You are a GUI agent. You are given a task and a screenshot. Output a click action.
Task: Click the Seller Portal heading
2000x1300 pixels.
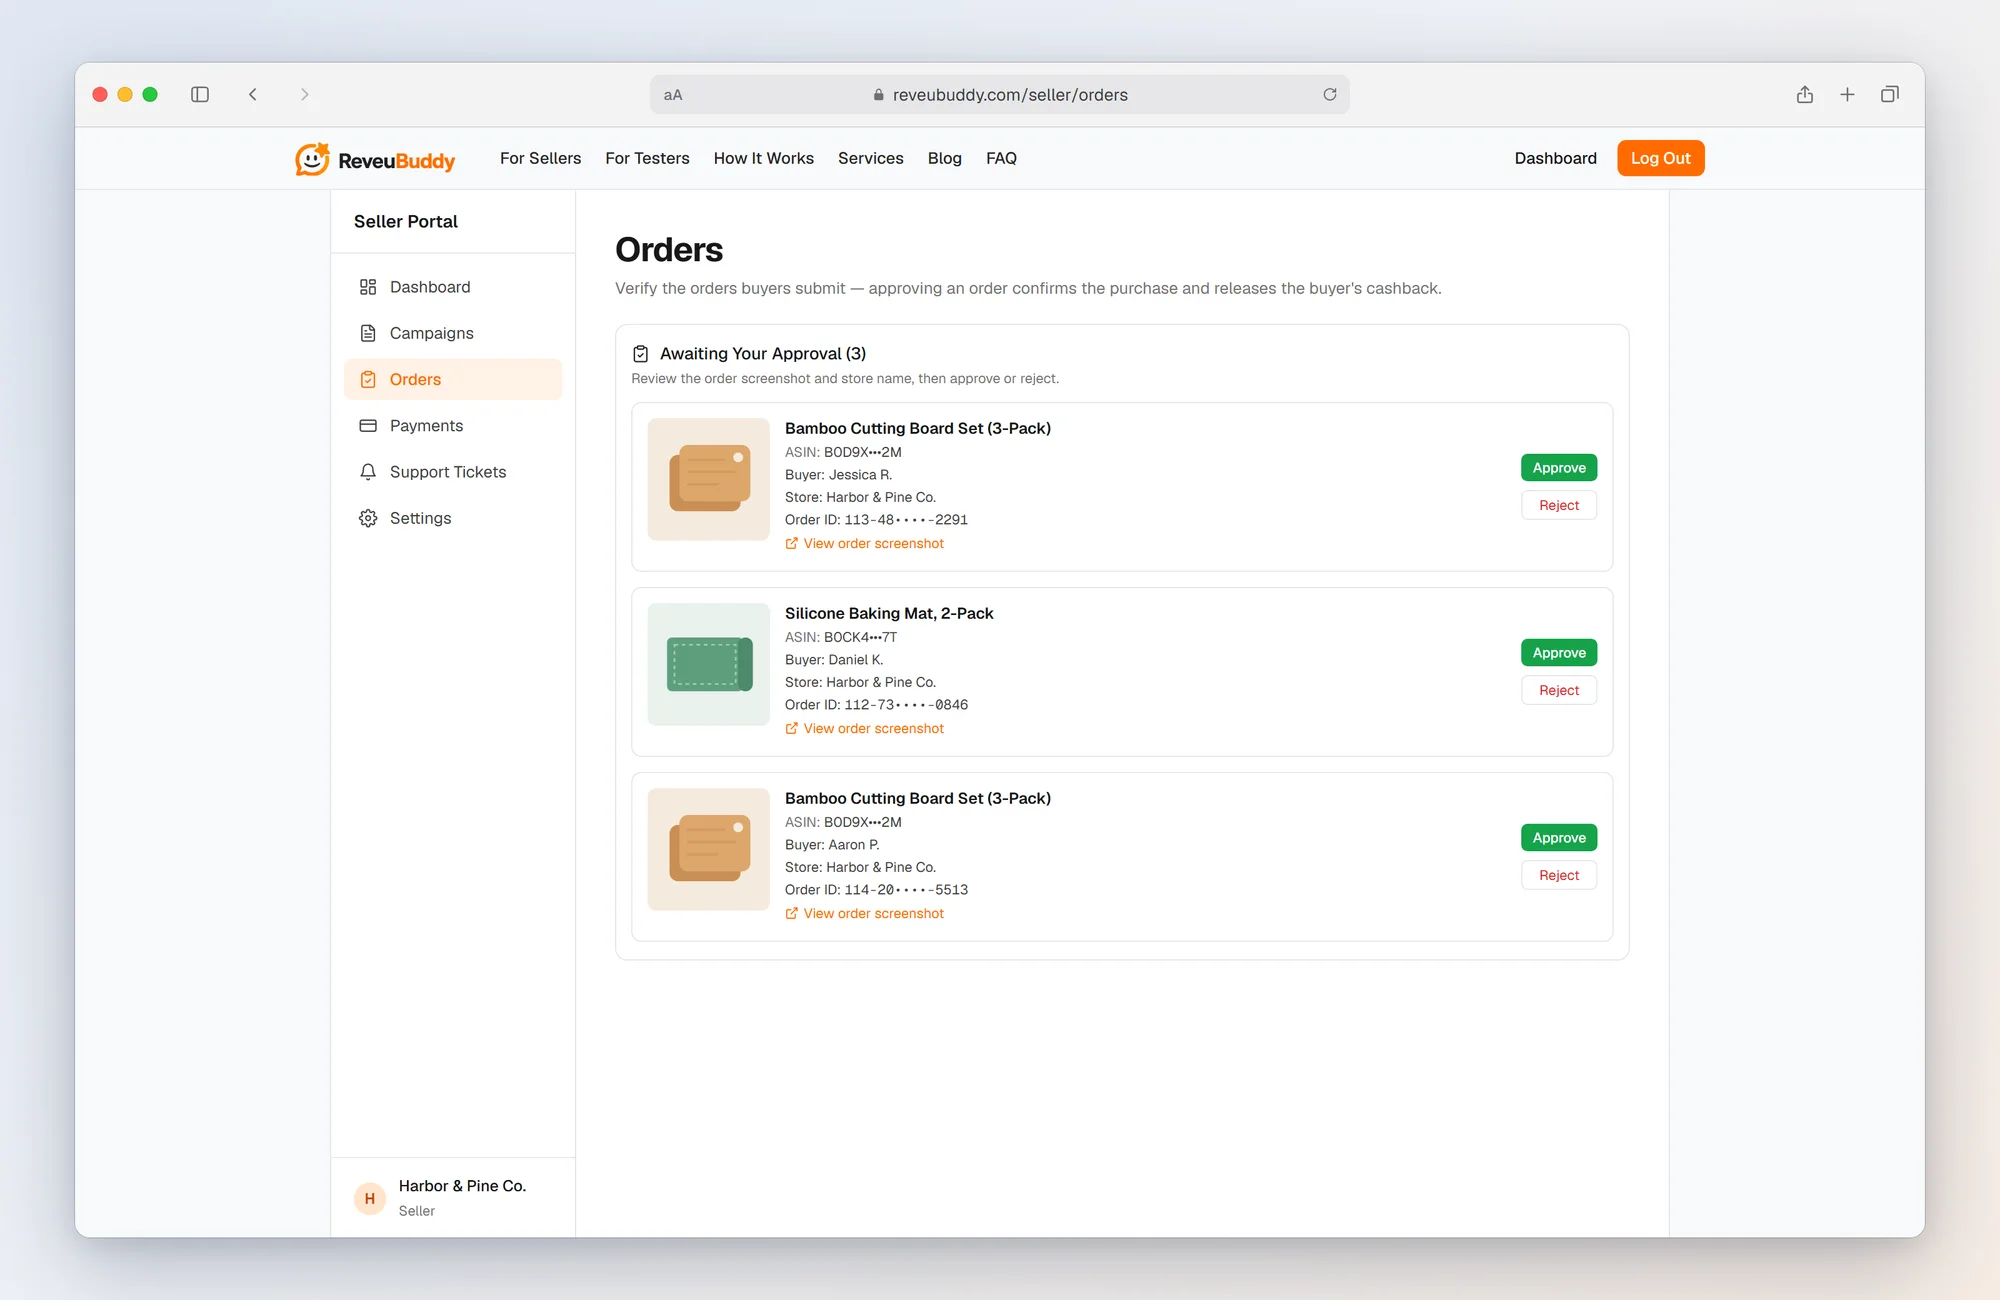pyautogui.click(x=405, y=221)
